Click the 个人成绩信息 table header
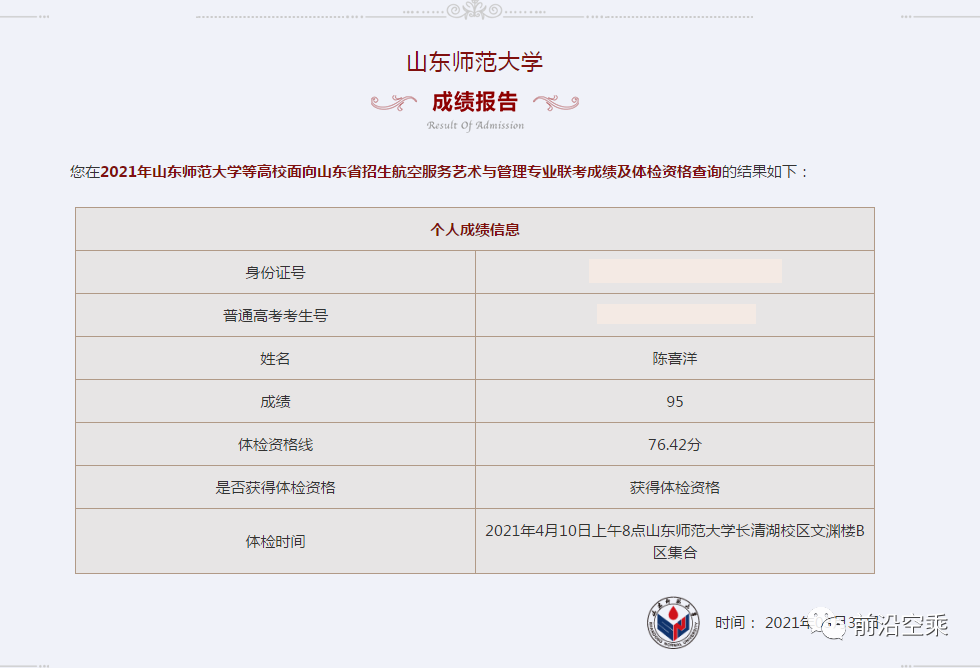This screenshot has width=980, height=668. point(475,229)
